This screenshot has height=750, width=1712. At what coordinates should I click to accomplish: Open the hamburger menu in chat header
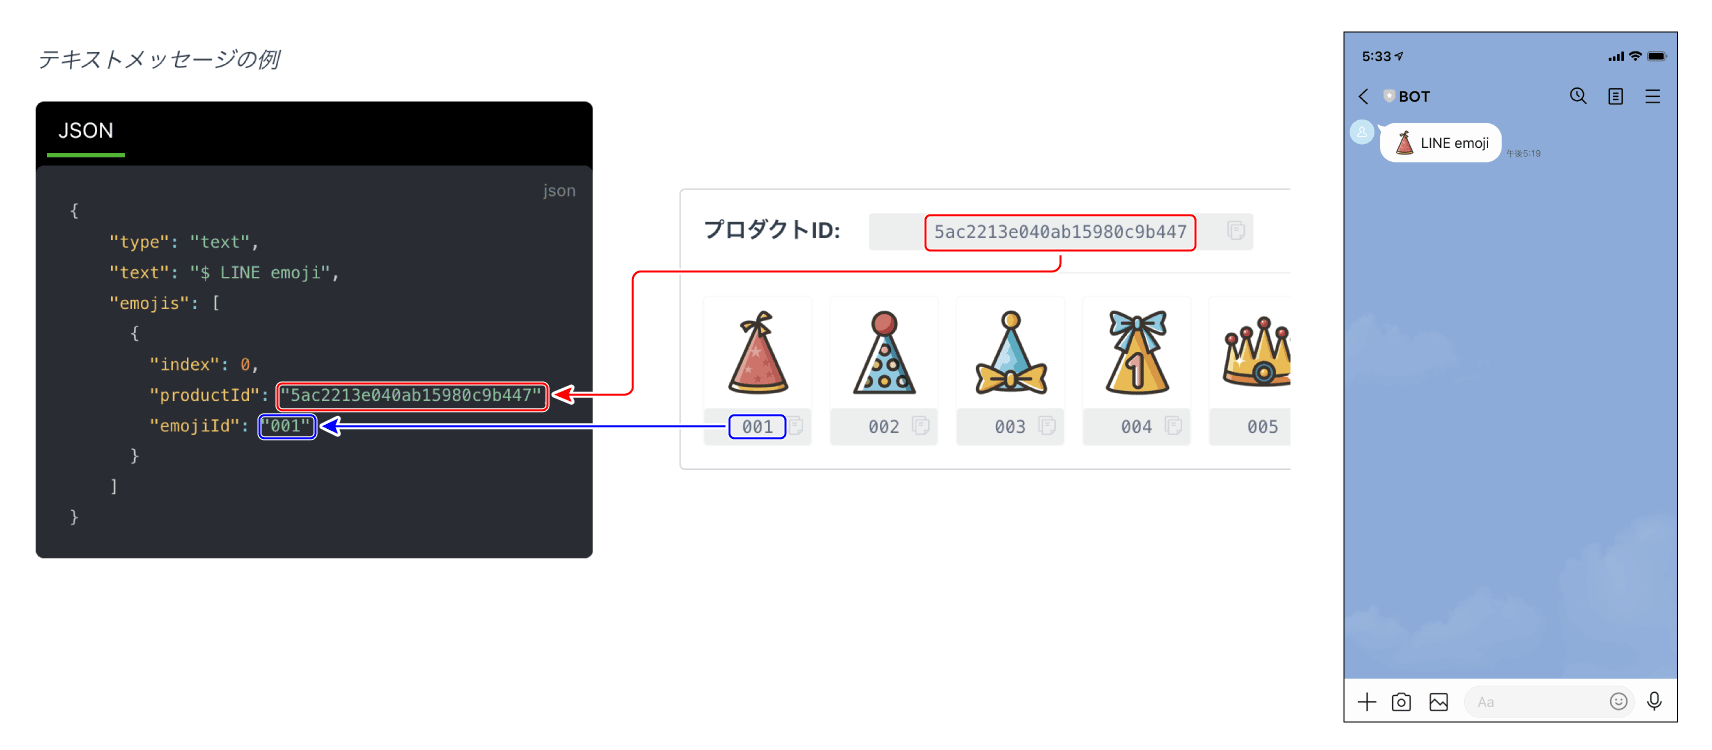1652,96
